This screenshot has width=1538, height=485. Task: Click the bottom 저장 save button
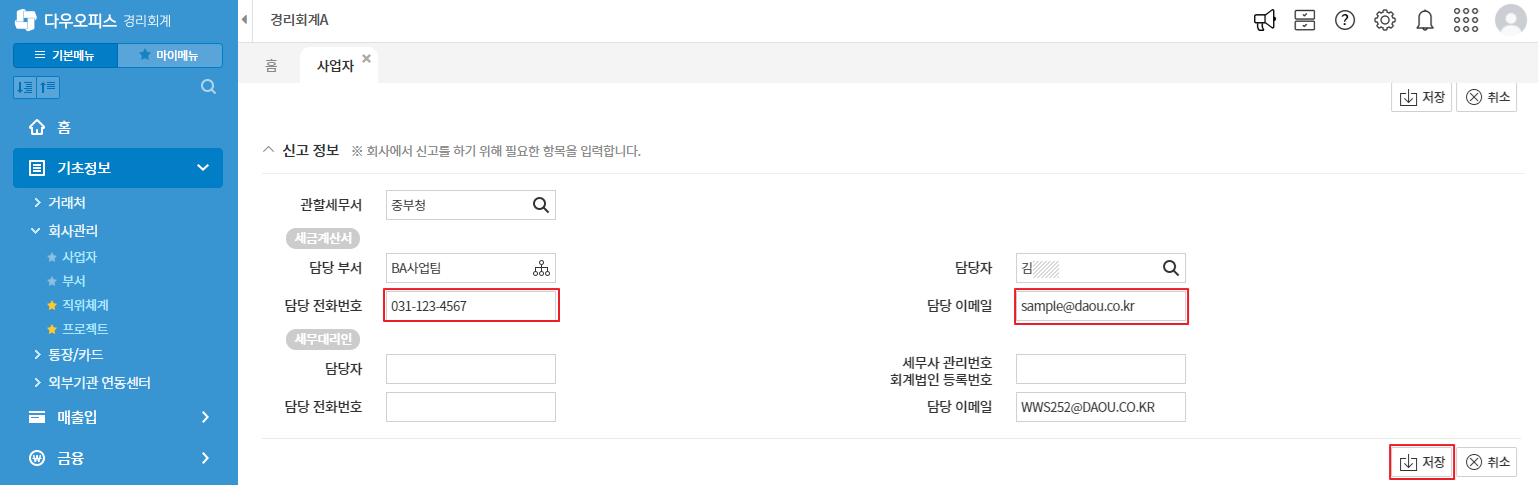click(1421, 462)
